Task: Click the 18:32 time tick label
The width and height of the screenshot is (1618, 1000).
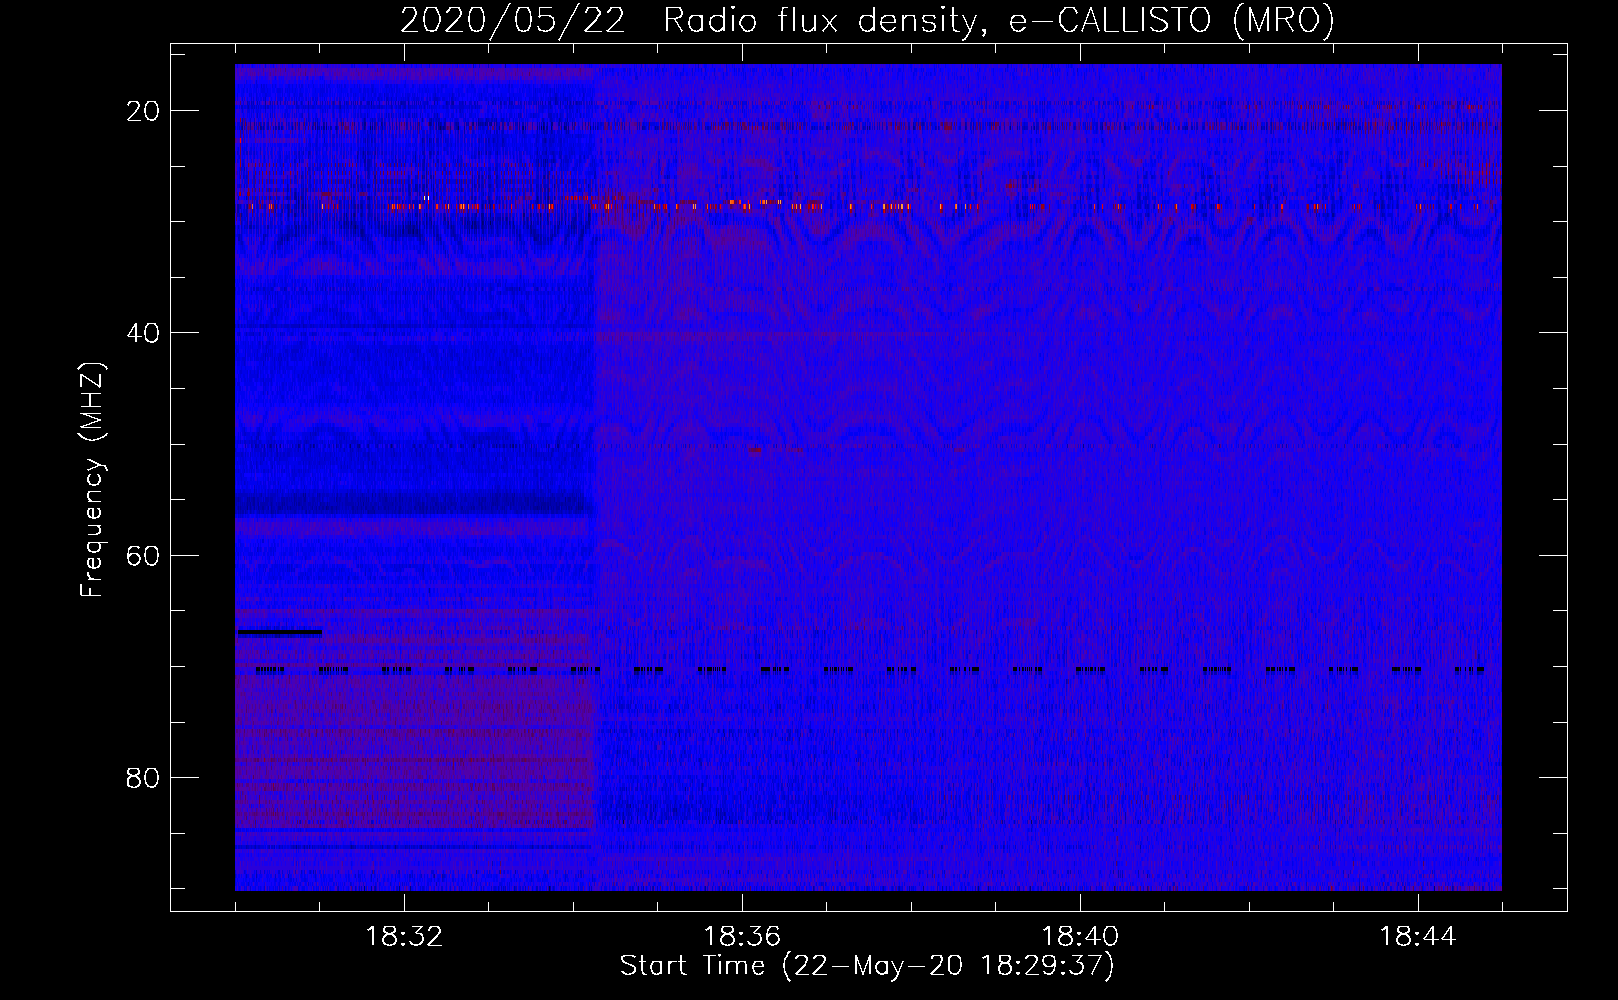Action: click(404, 937)
